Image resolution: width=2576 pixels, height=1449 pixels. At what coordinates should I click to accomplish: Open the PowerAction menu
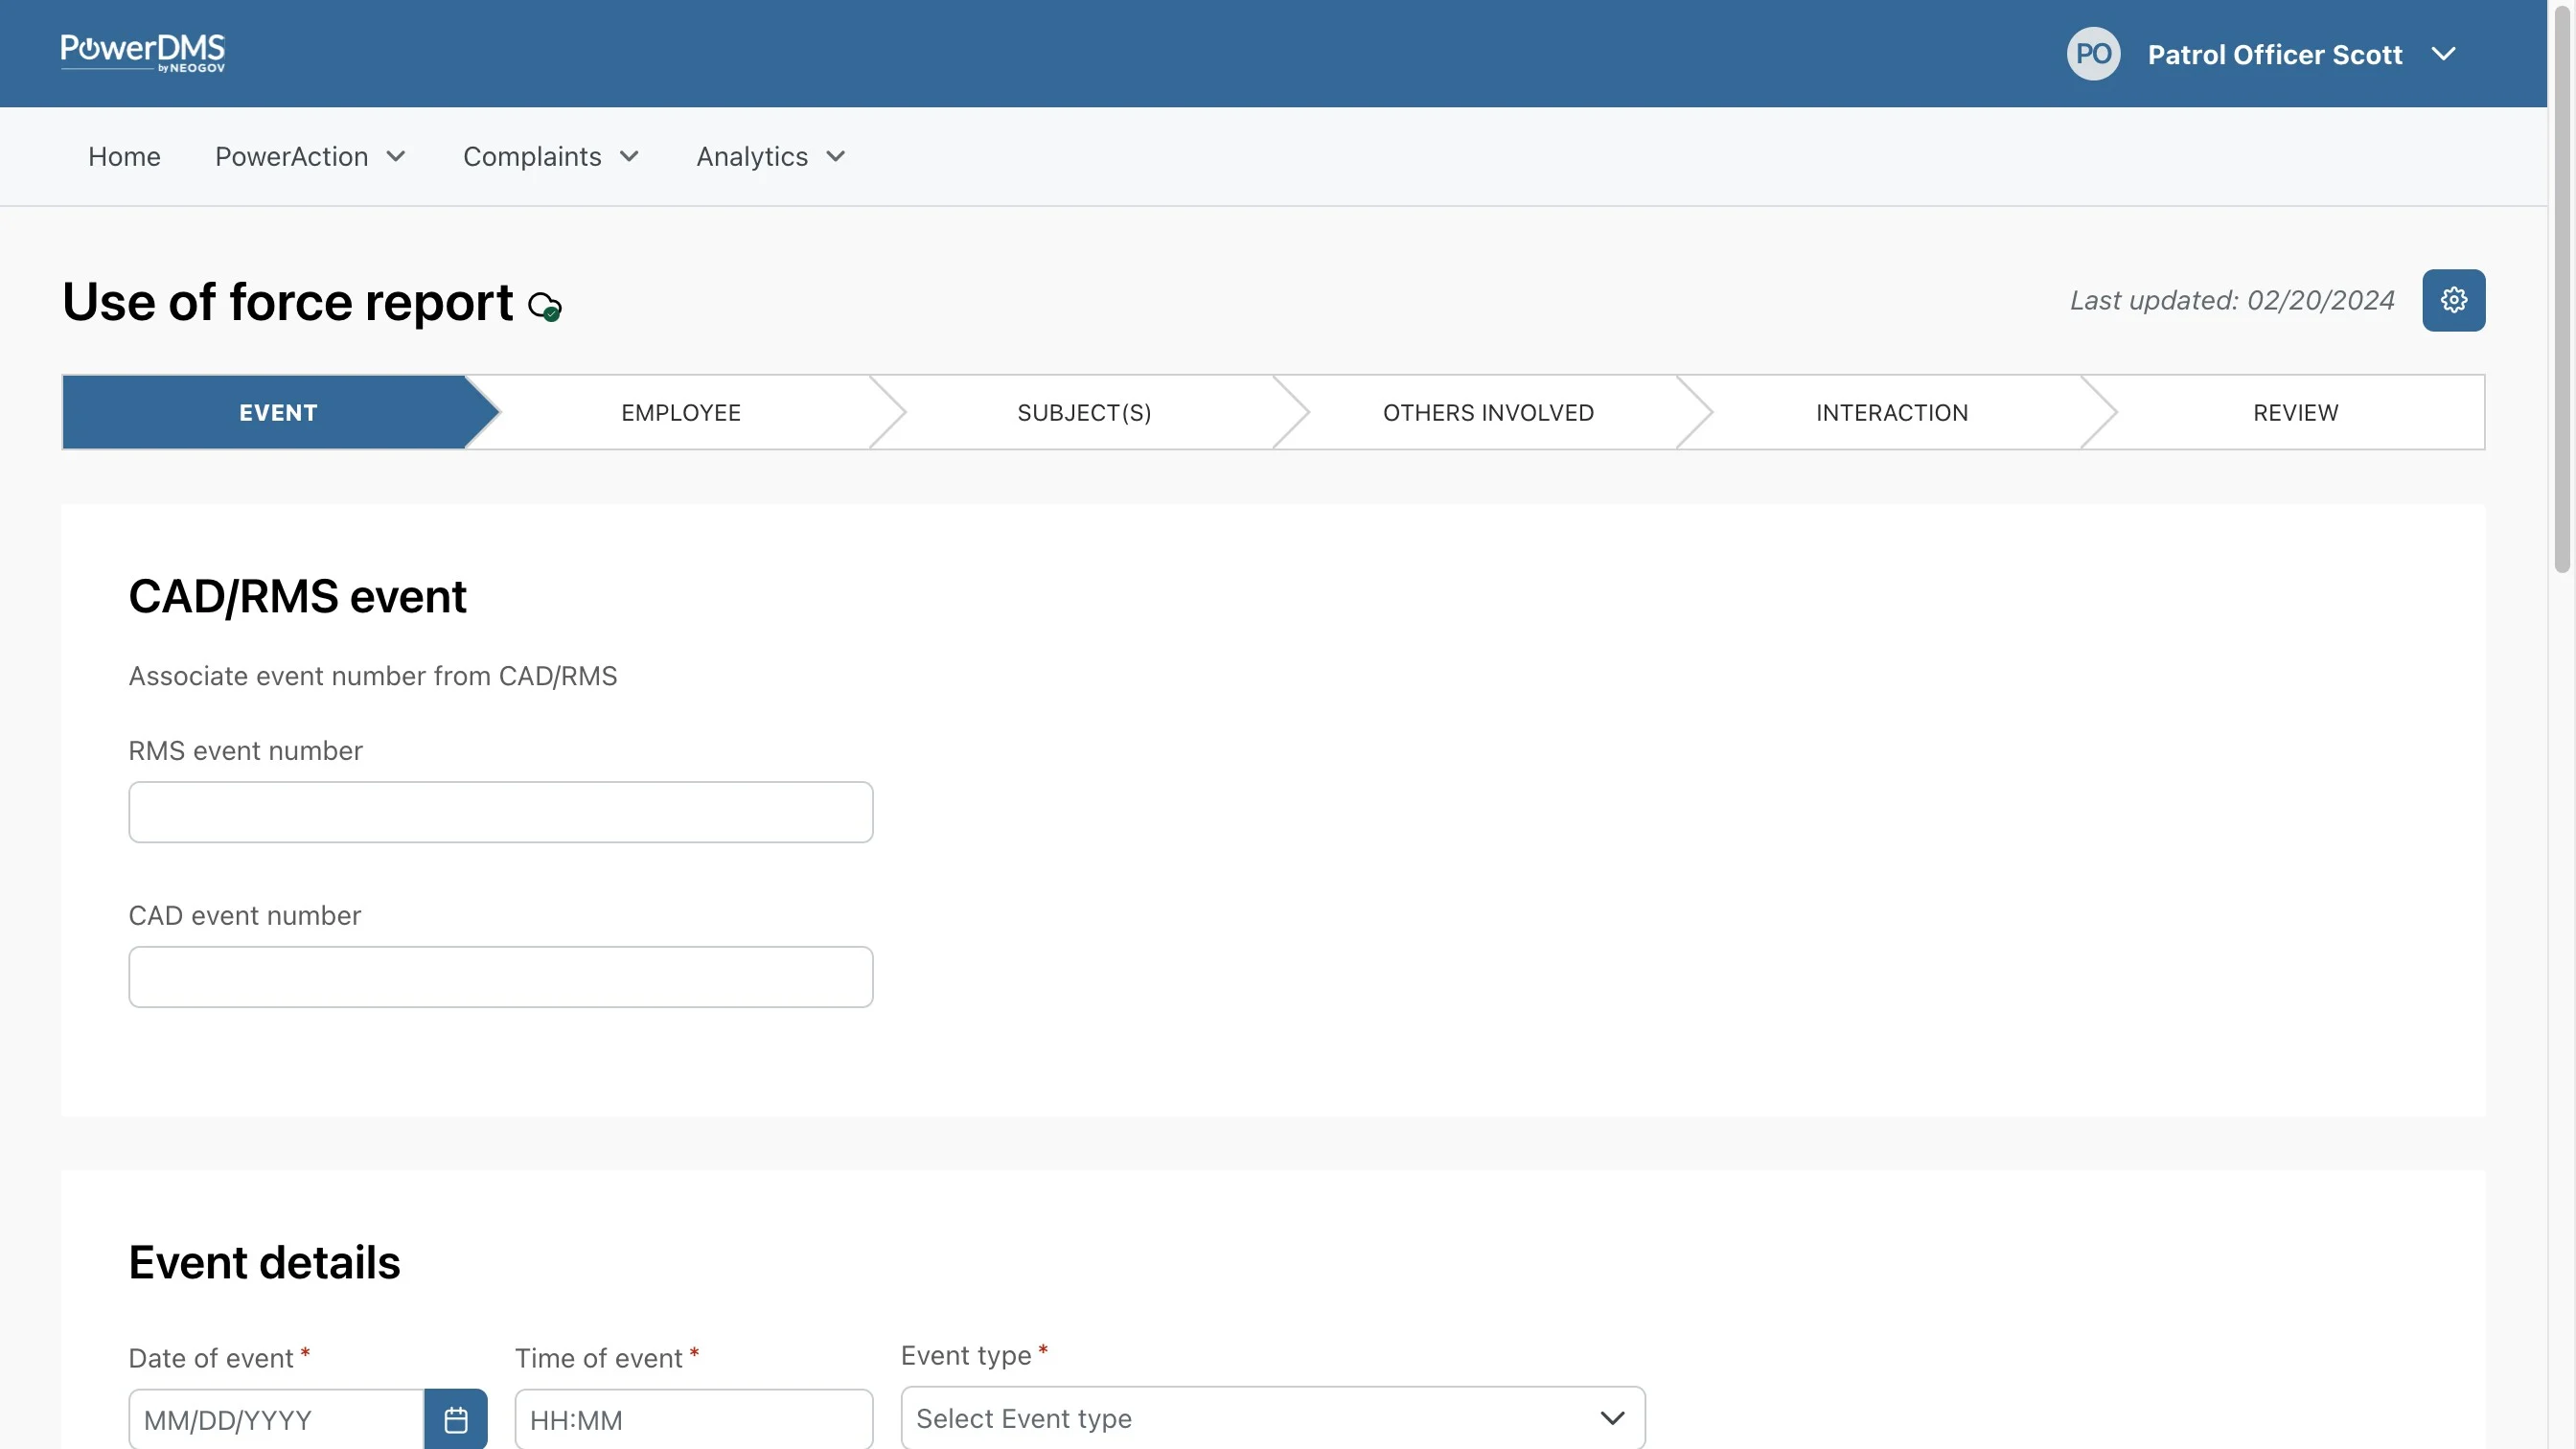point(291,157)
